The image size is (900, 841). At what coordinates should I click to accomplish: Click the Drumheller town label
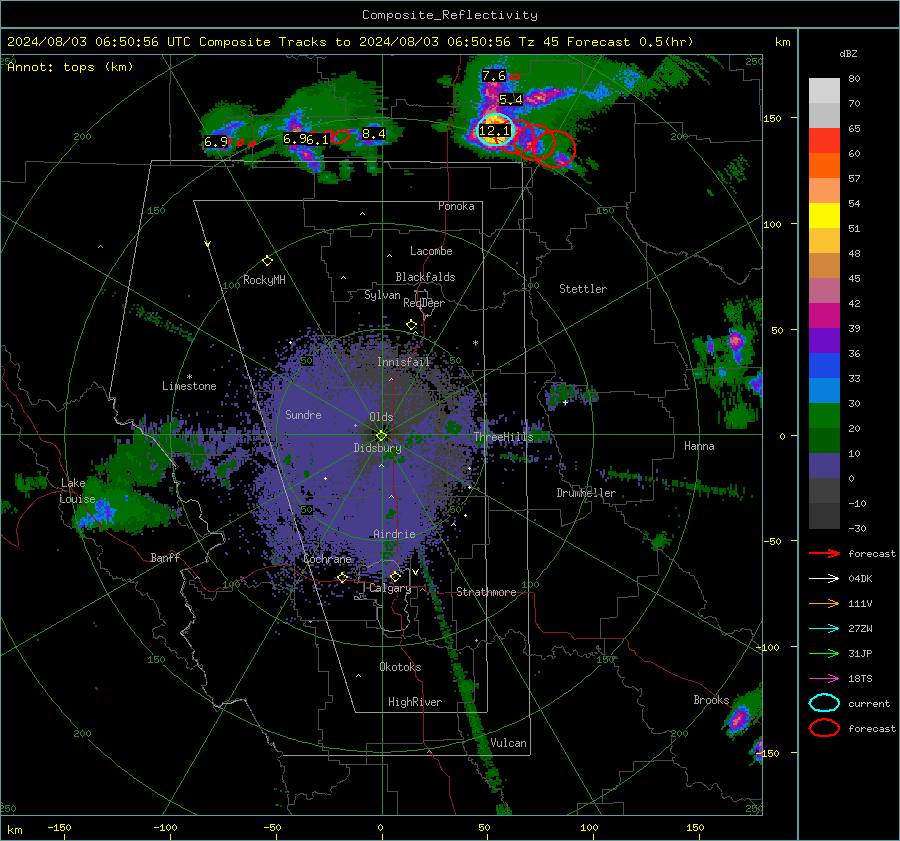tap(586, 493)
